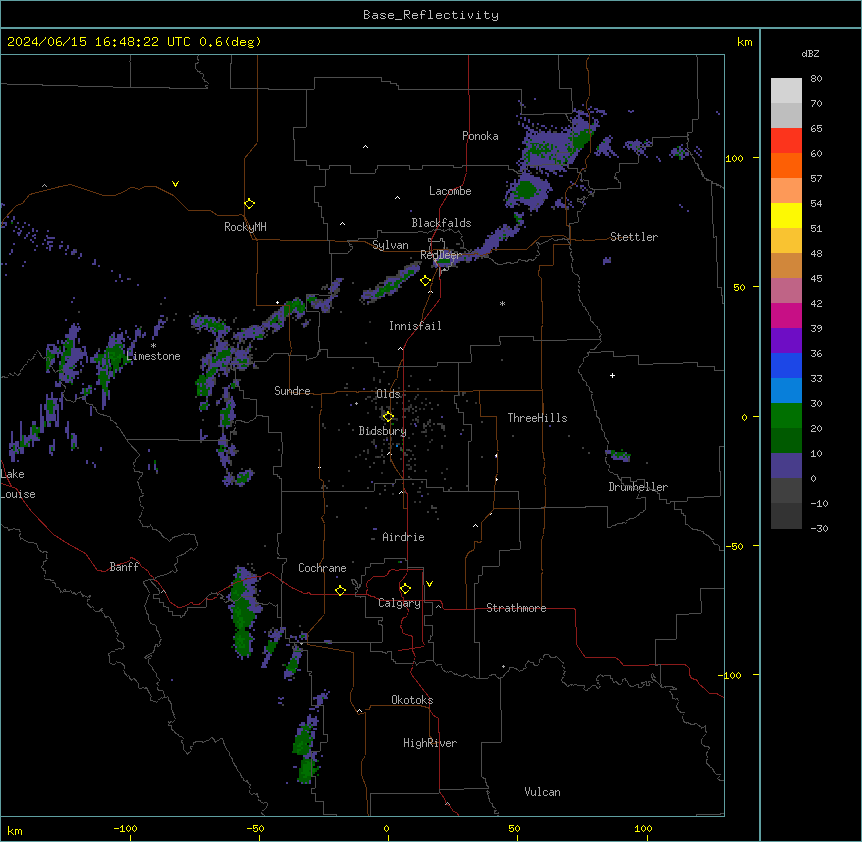Click the HighRiver label
The width and height of the screenshot is (862, 842).
[430, 743]
